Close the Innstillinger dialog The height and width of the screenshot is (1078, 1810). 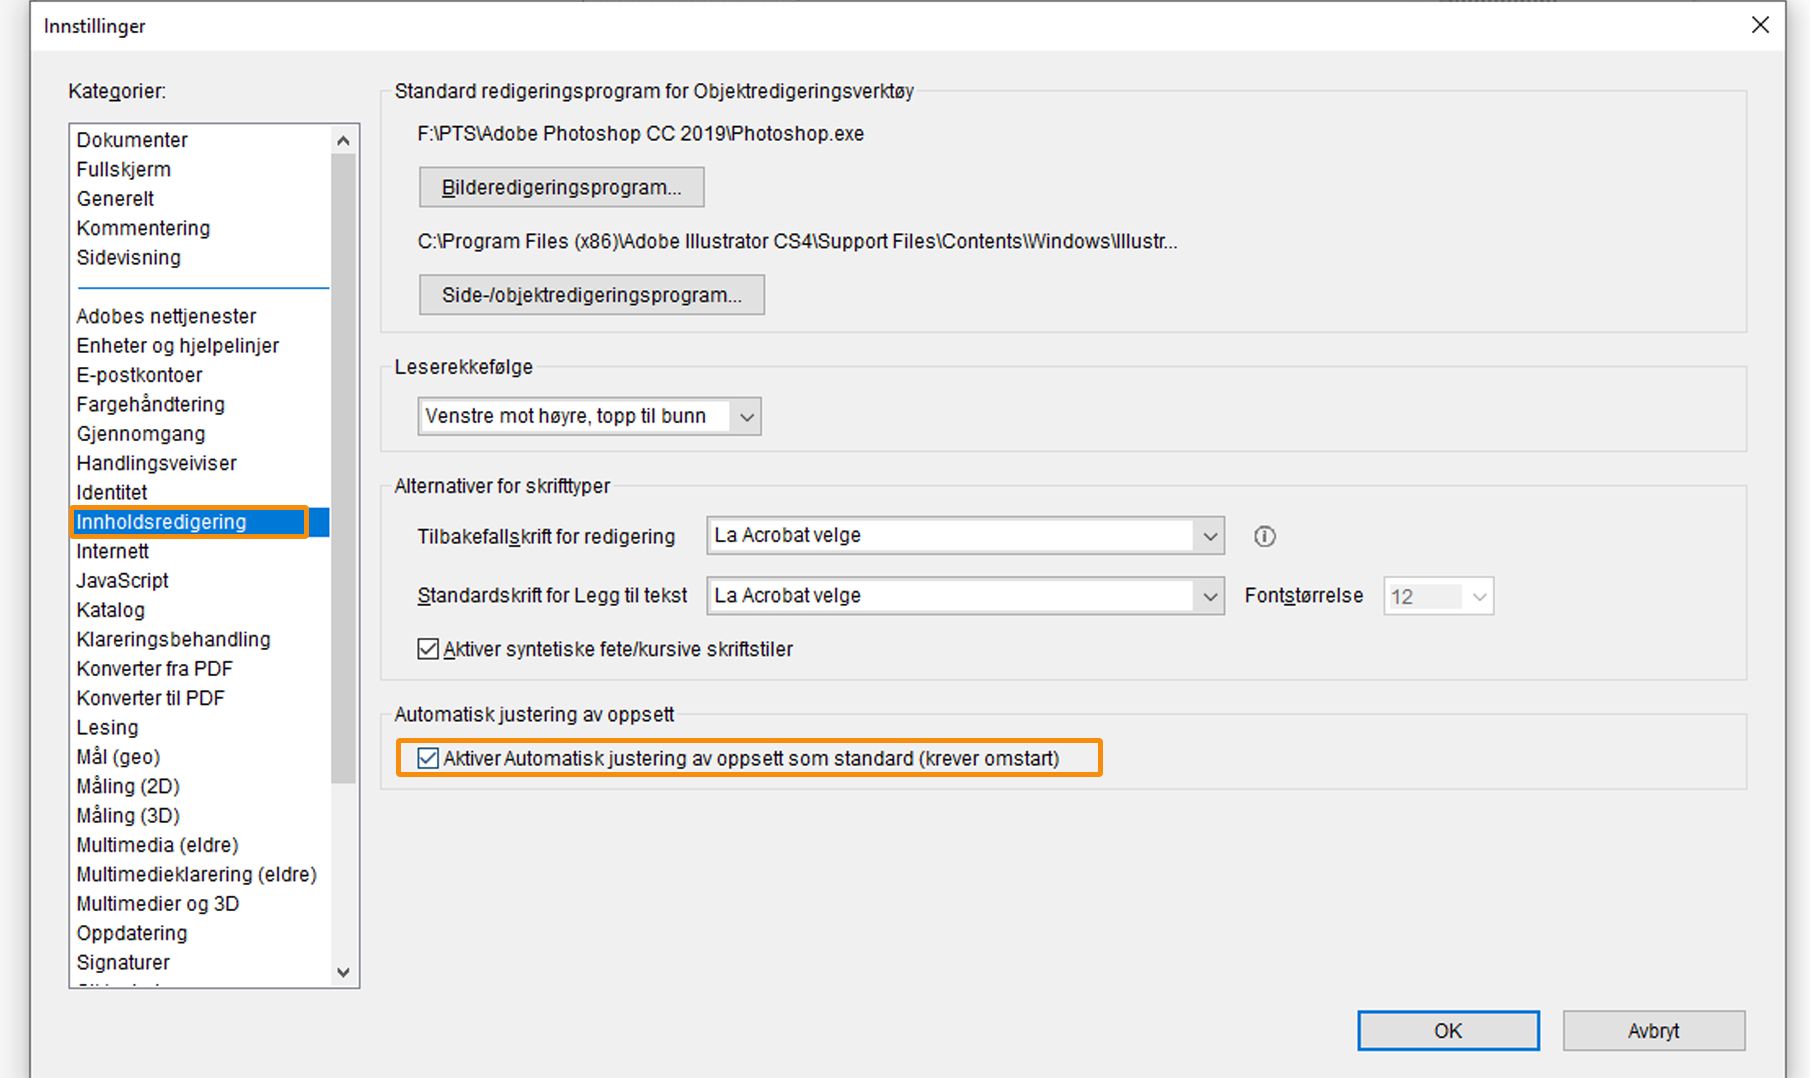click(x=1760, y=25)
